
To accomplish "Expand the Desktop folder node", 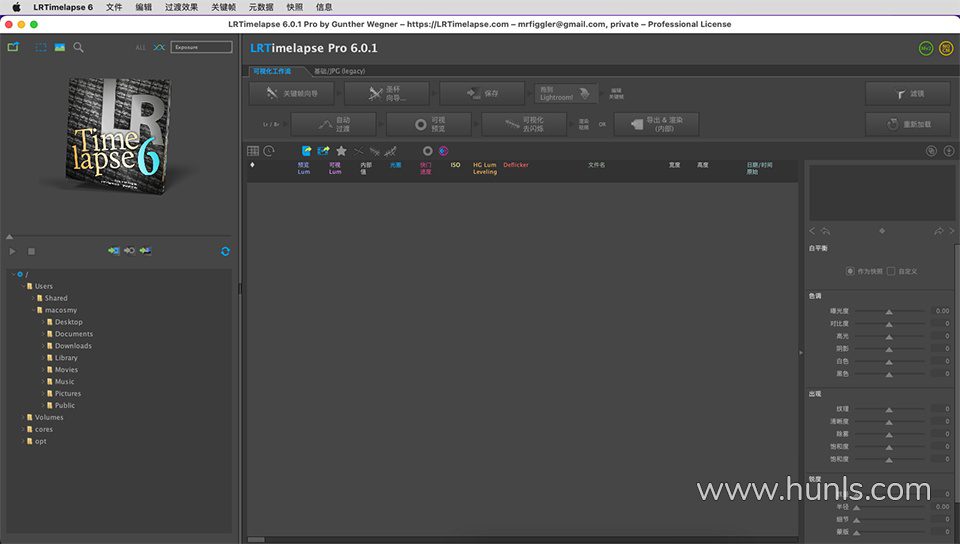I will [43, 322].
